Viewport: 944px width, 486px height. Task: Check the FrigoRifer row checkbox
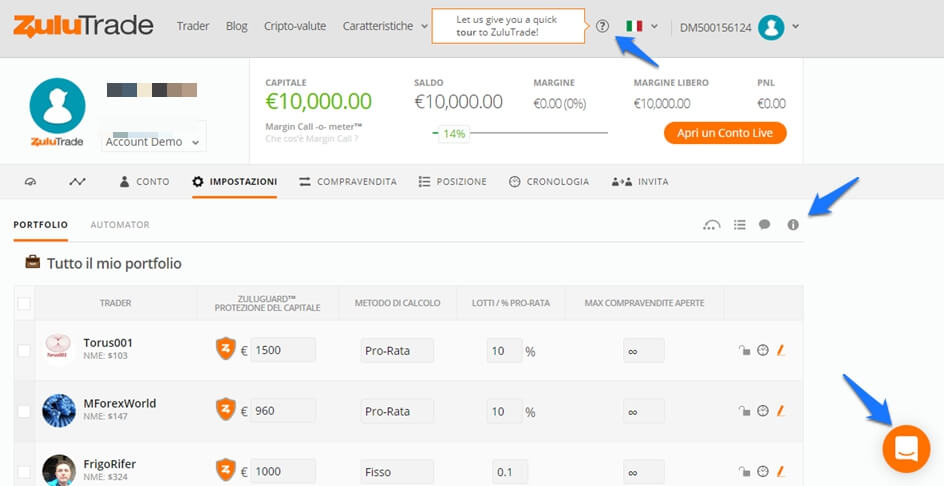click(x=24, y=472)
